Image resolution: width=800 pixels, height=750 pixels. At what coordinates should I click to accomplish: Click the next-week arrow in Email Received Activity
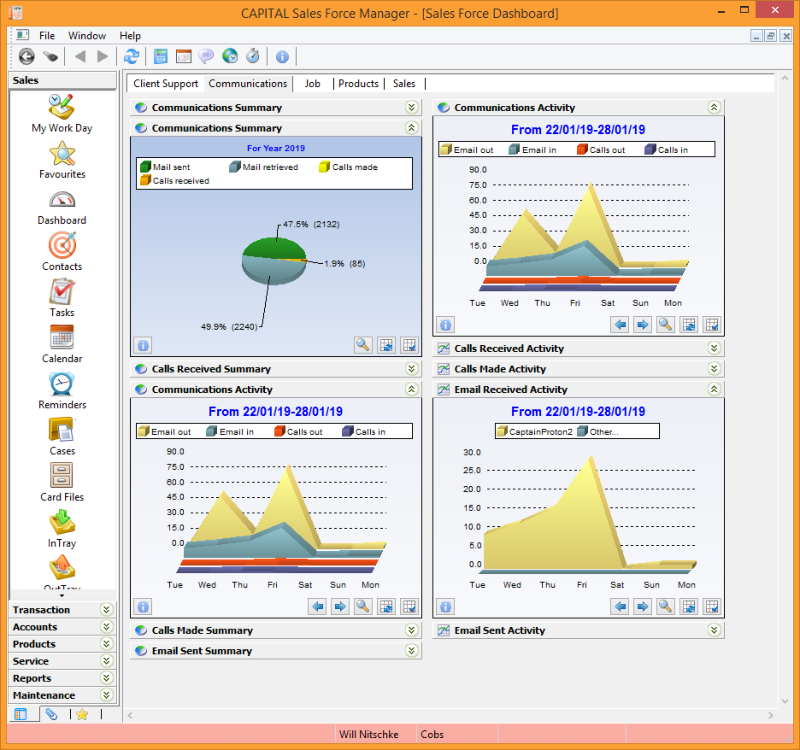[643, 607]
